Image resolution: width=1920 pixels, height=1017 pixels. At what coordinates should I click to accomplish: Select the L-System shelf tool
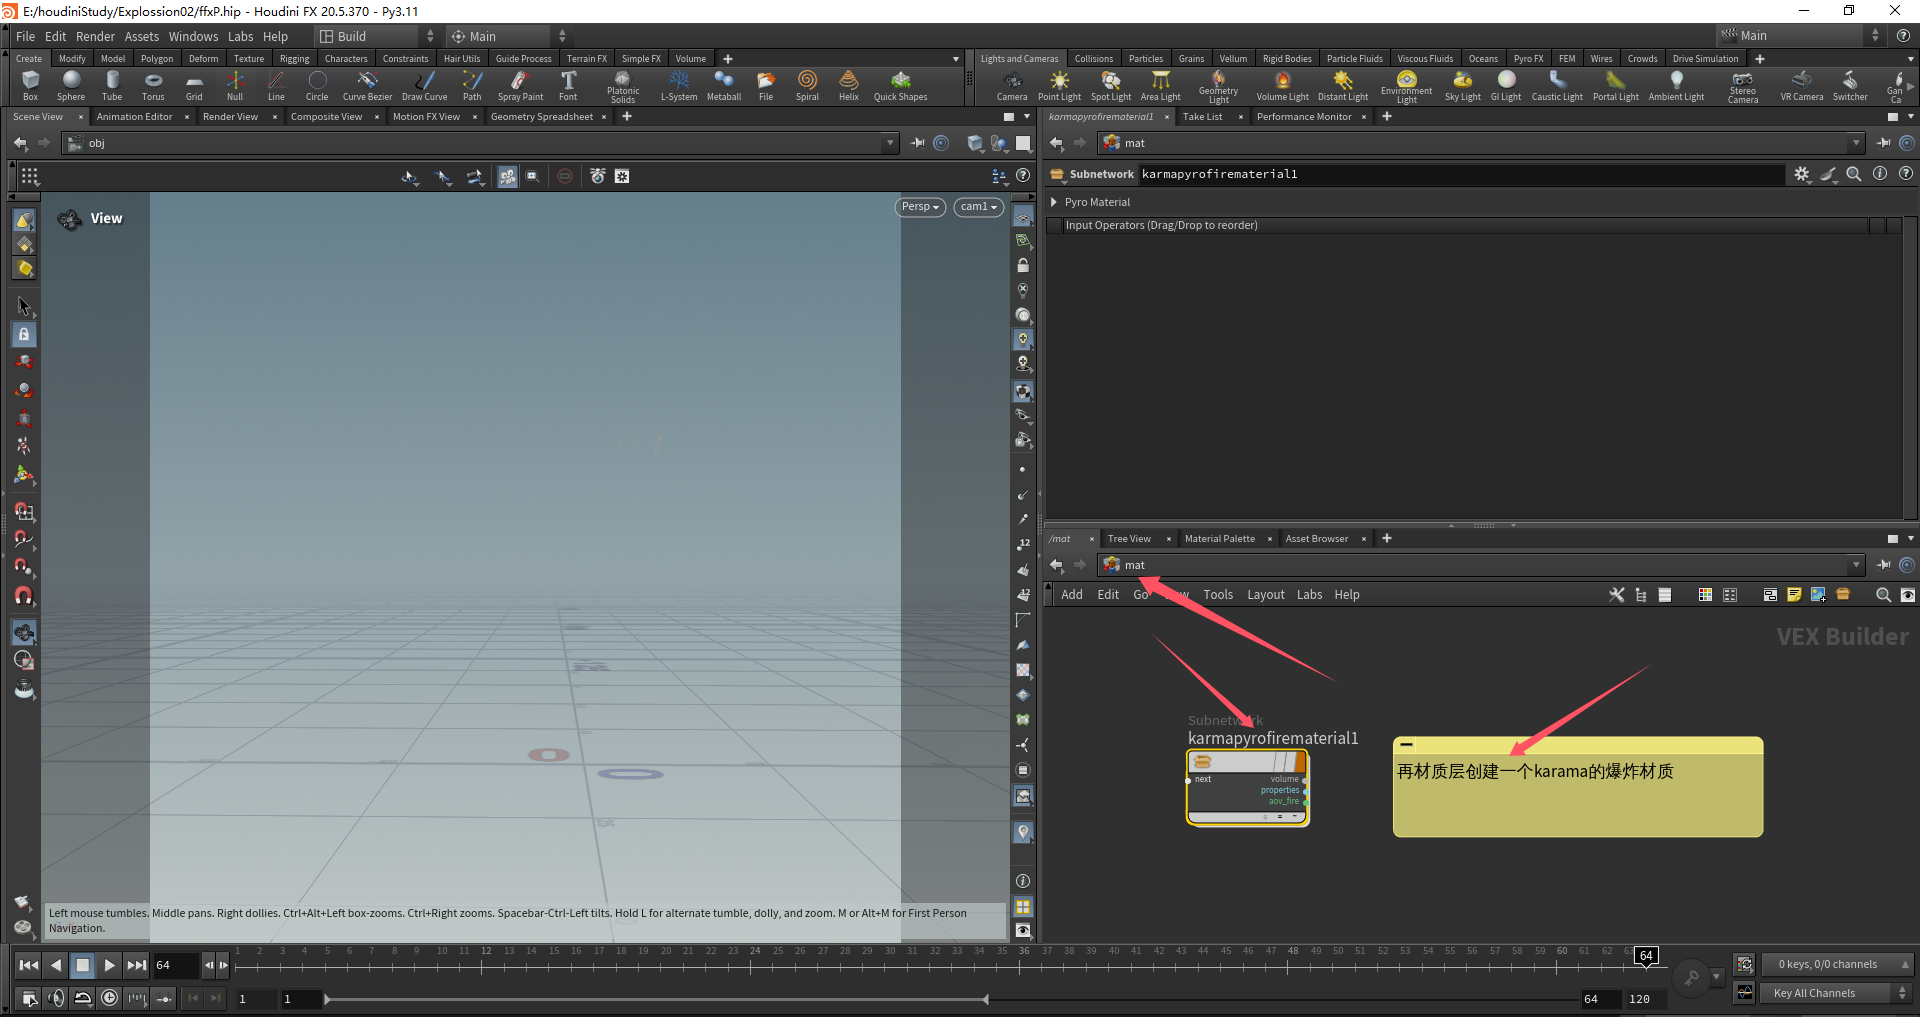point(679,86)
